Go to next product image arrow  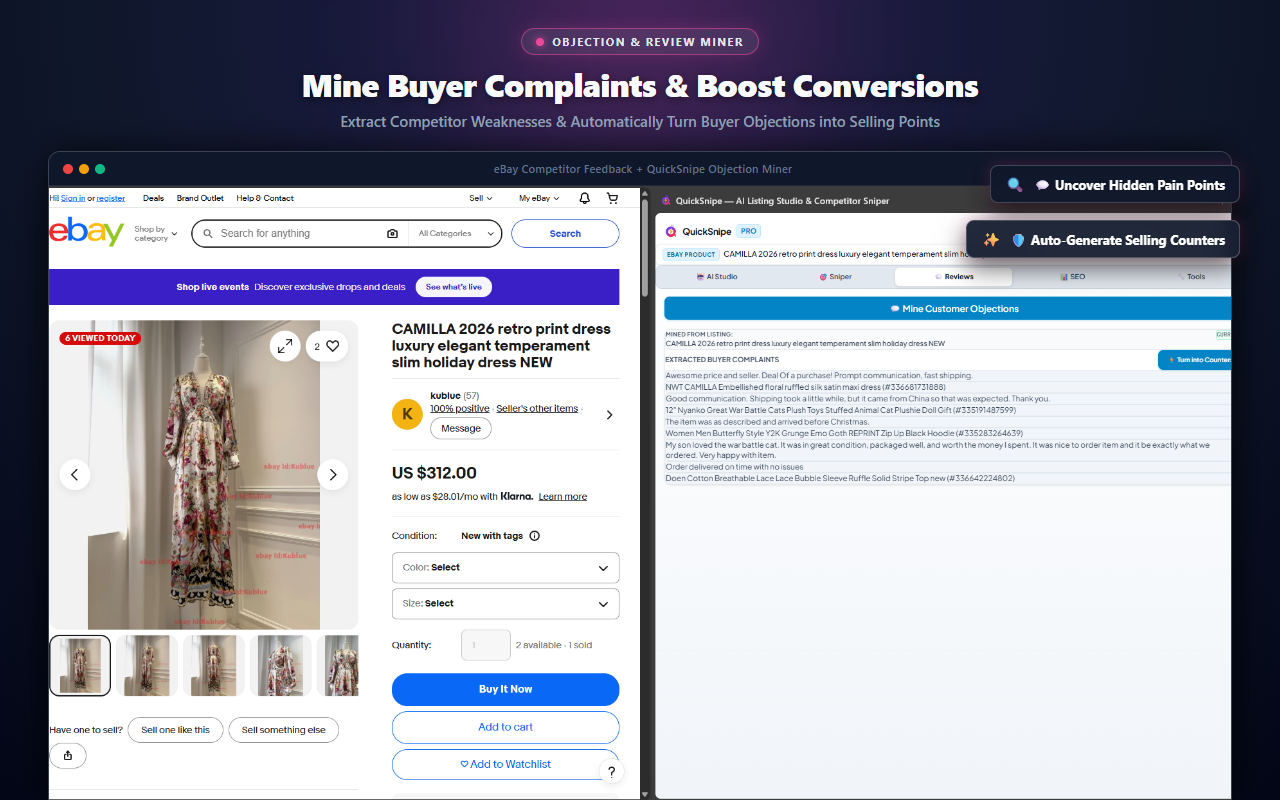(x=333, y=474)
